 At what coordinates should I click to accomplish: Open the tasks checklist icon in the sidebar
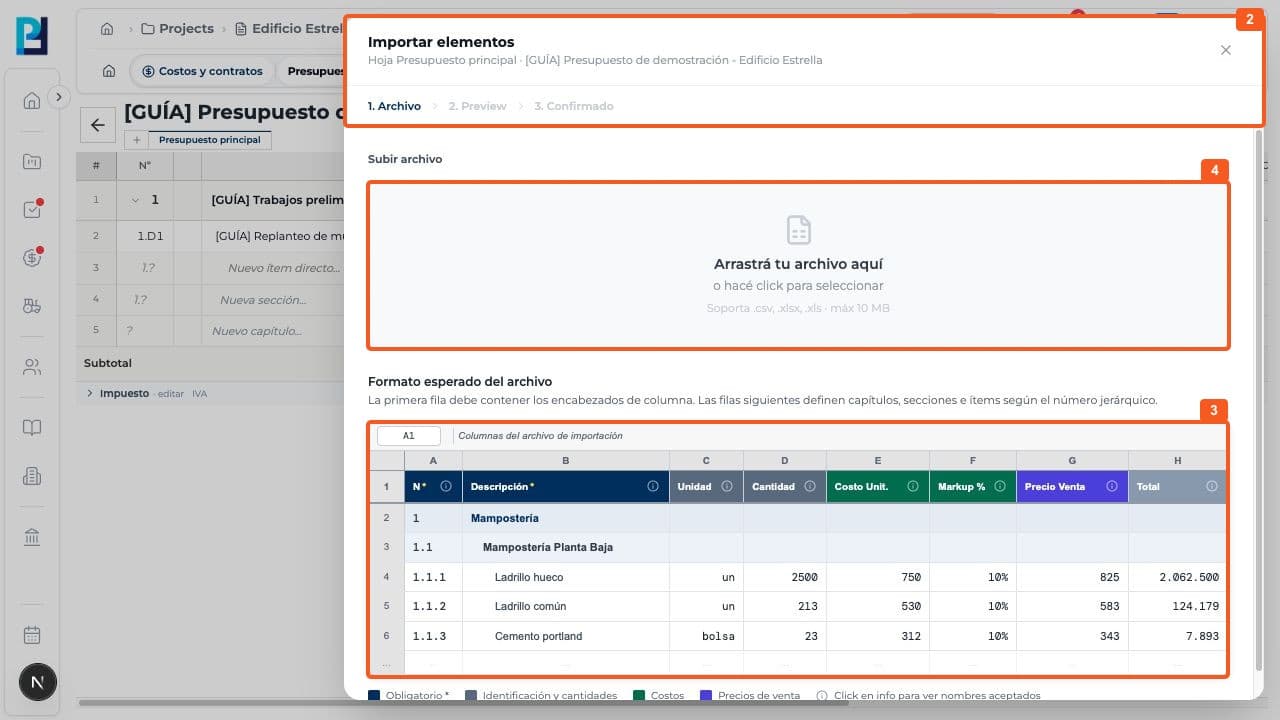click(x=32, y=210)
